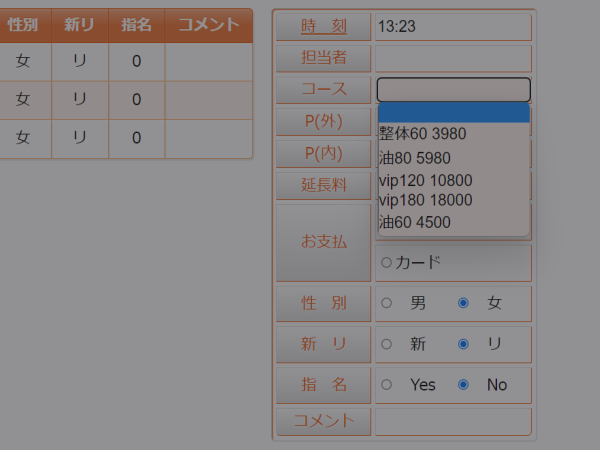Select Yes for 指名
Image resolution: width=600 pixels, height=450 pixels.
tap(386, 384)
